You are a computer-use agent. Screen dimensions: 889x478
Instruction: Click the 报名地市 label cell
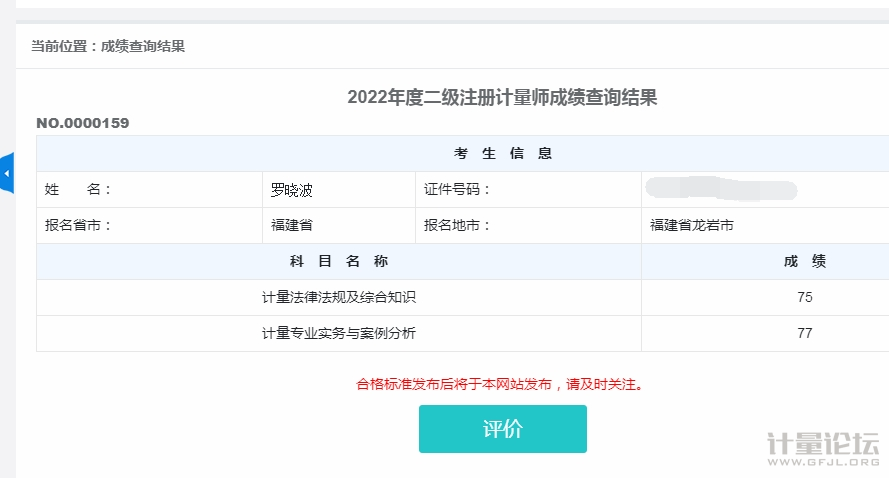[x=458, y=225]
